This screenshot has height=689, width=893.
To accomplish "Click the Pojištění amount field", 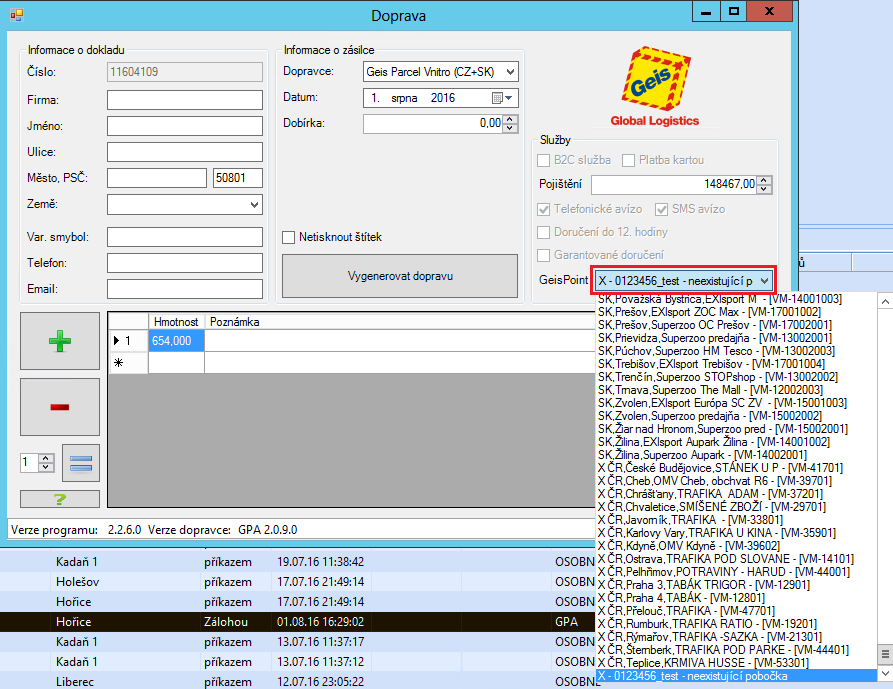I will tap(674, 184).
